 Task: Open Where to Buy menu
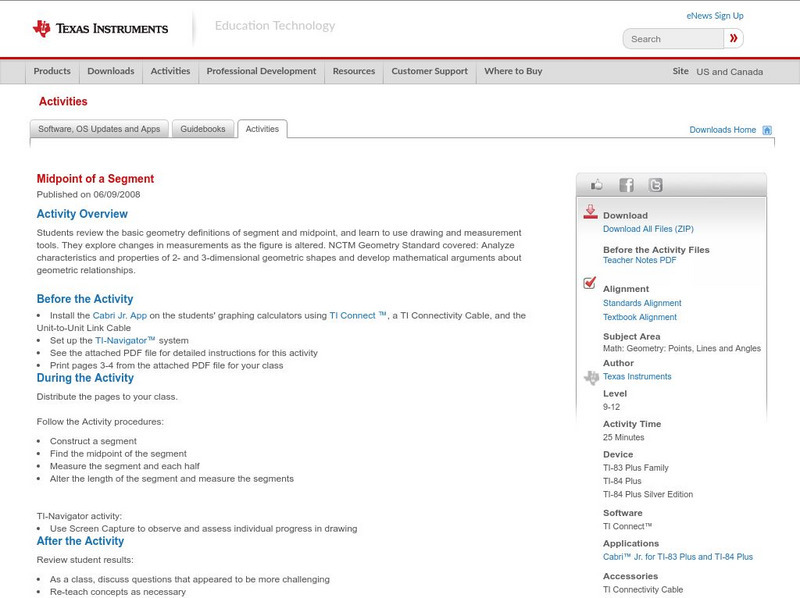513,71
